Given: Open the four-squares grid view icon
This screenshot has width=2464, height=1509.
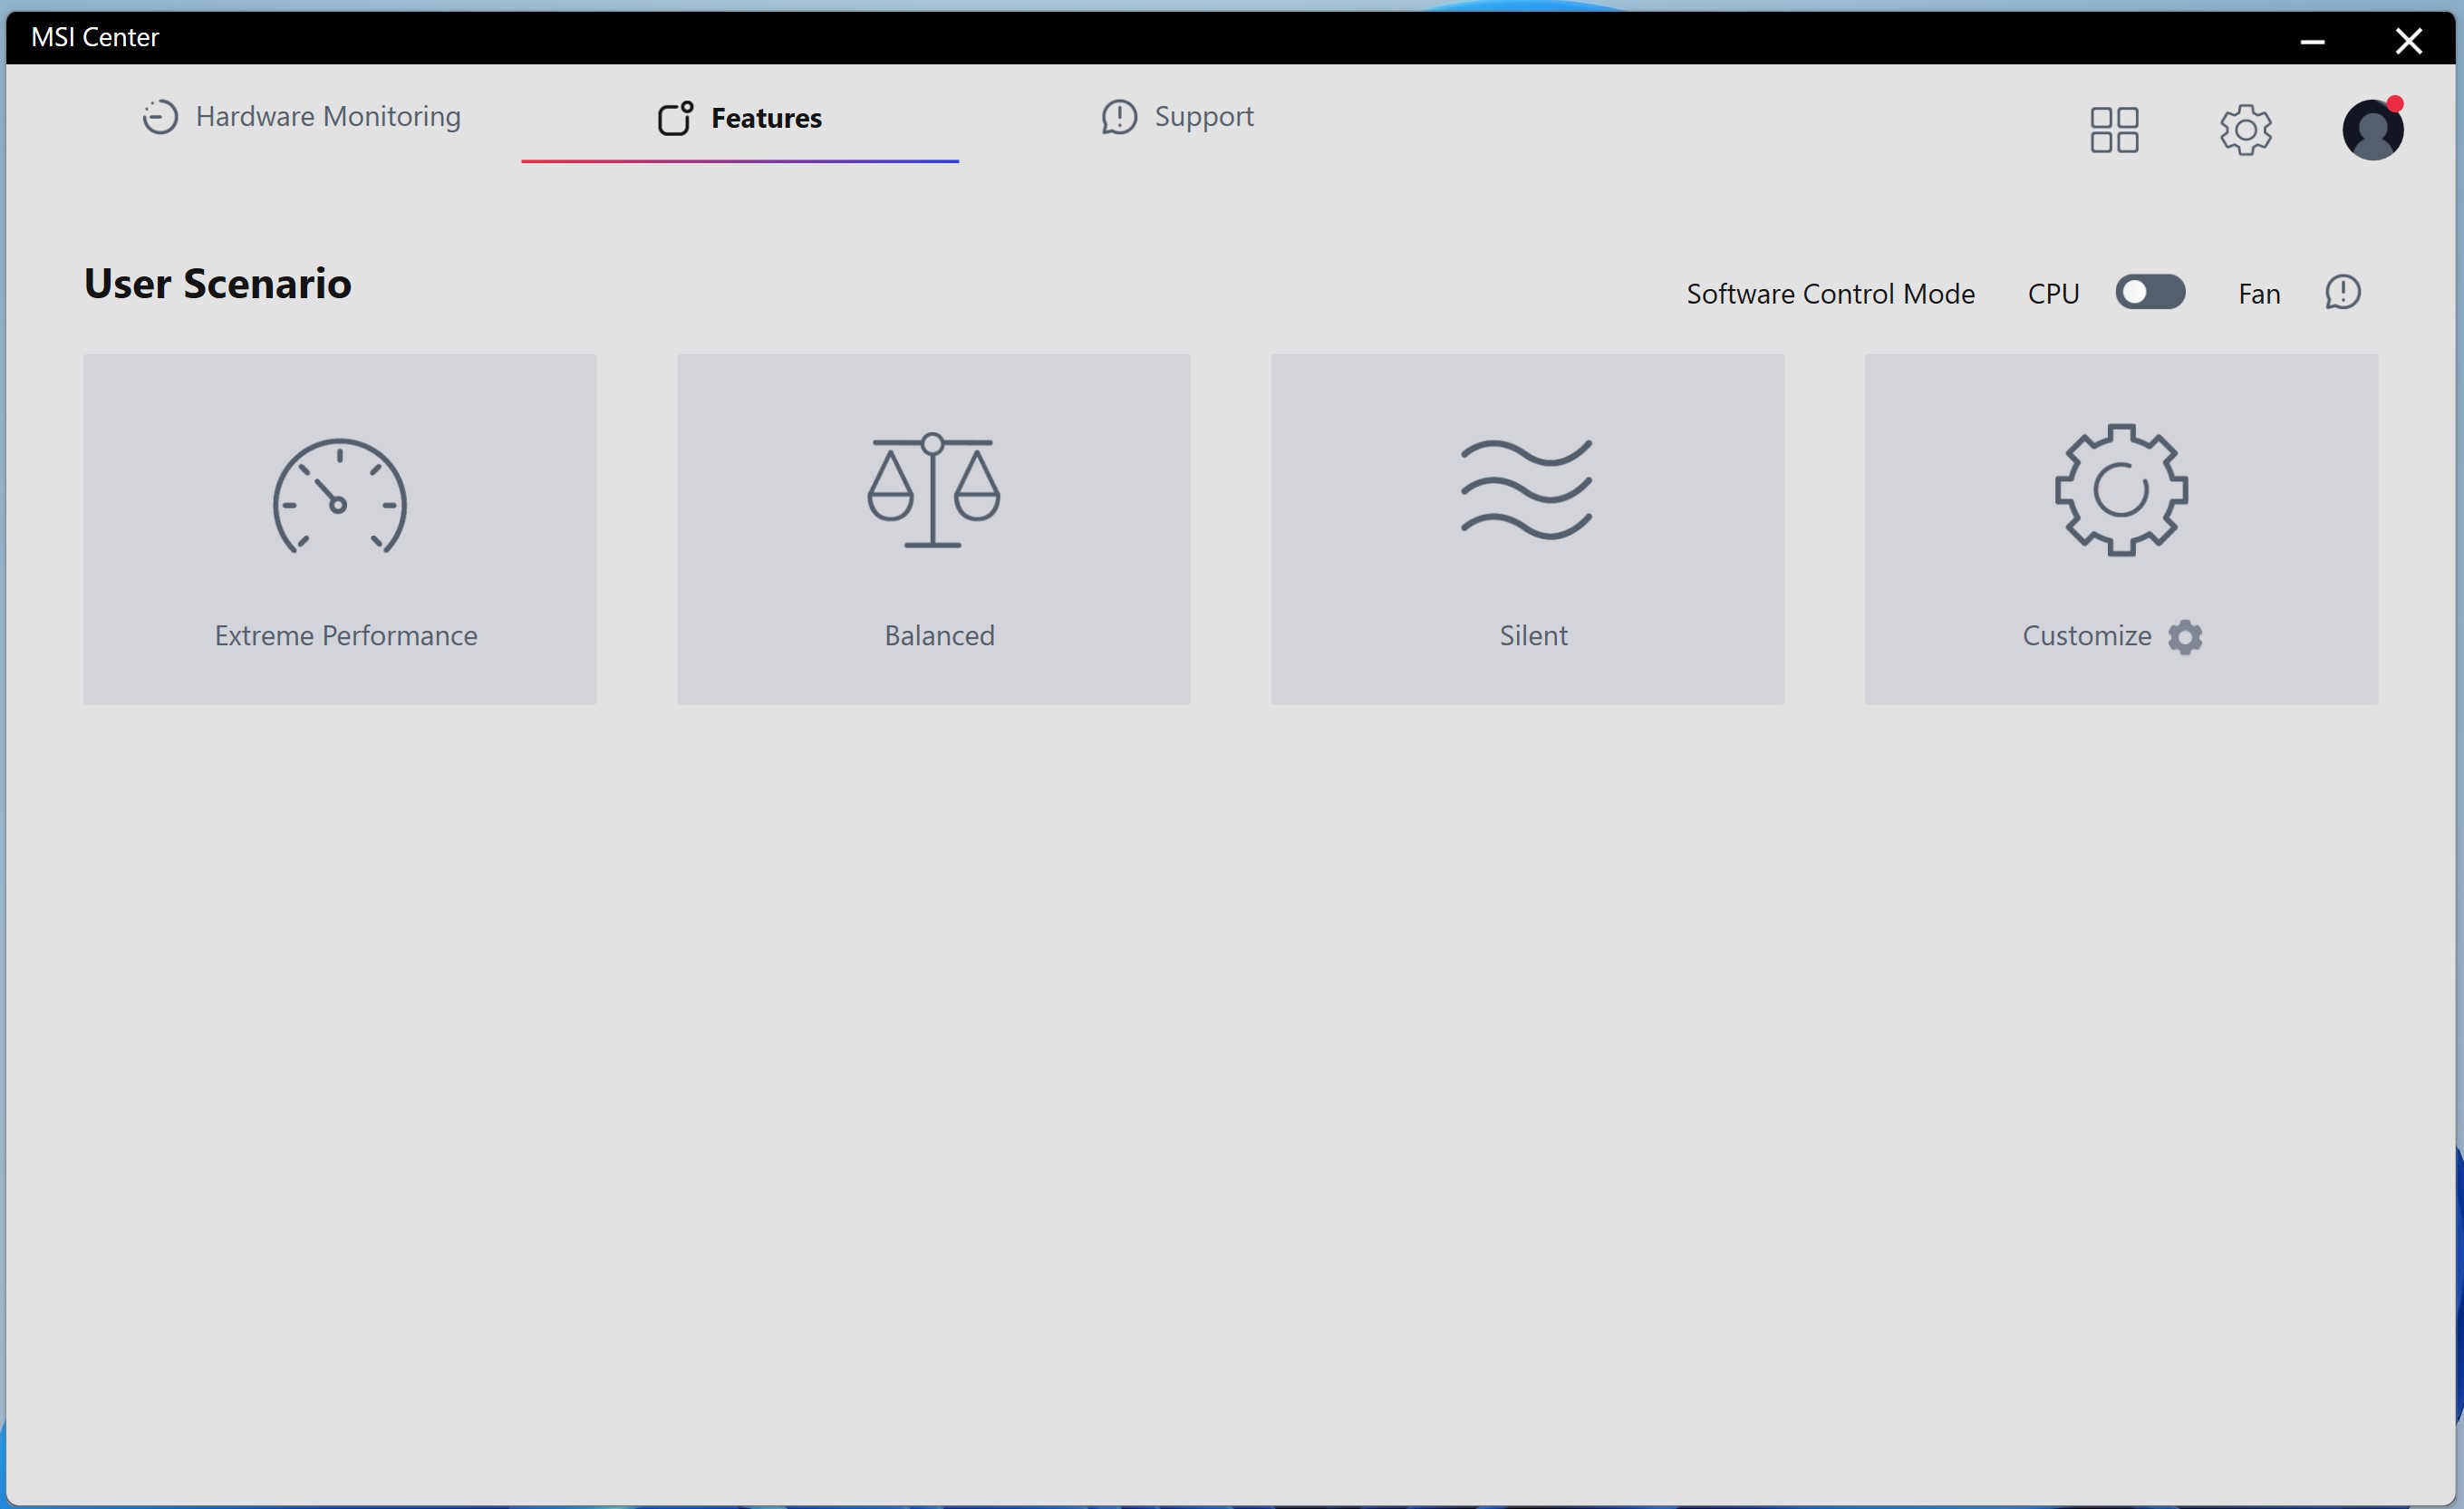Looking at the screenshot, I should tap(2114, 130).
